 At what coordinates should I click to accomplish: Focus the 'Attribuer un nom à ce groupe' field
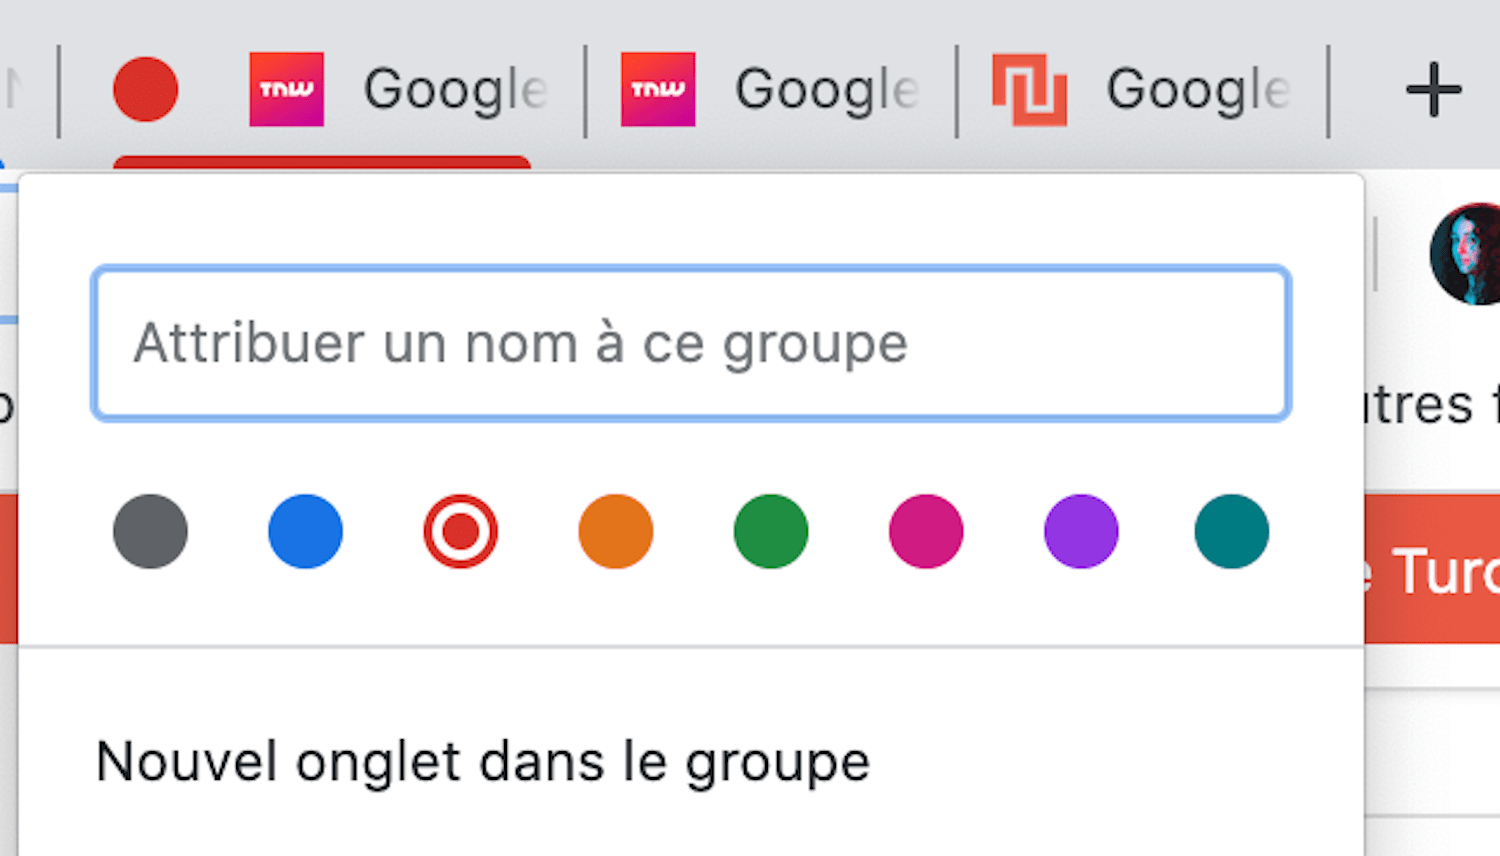click(691, 343)
